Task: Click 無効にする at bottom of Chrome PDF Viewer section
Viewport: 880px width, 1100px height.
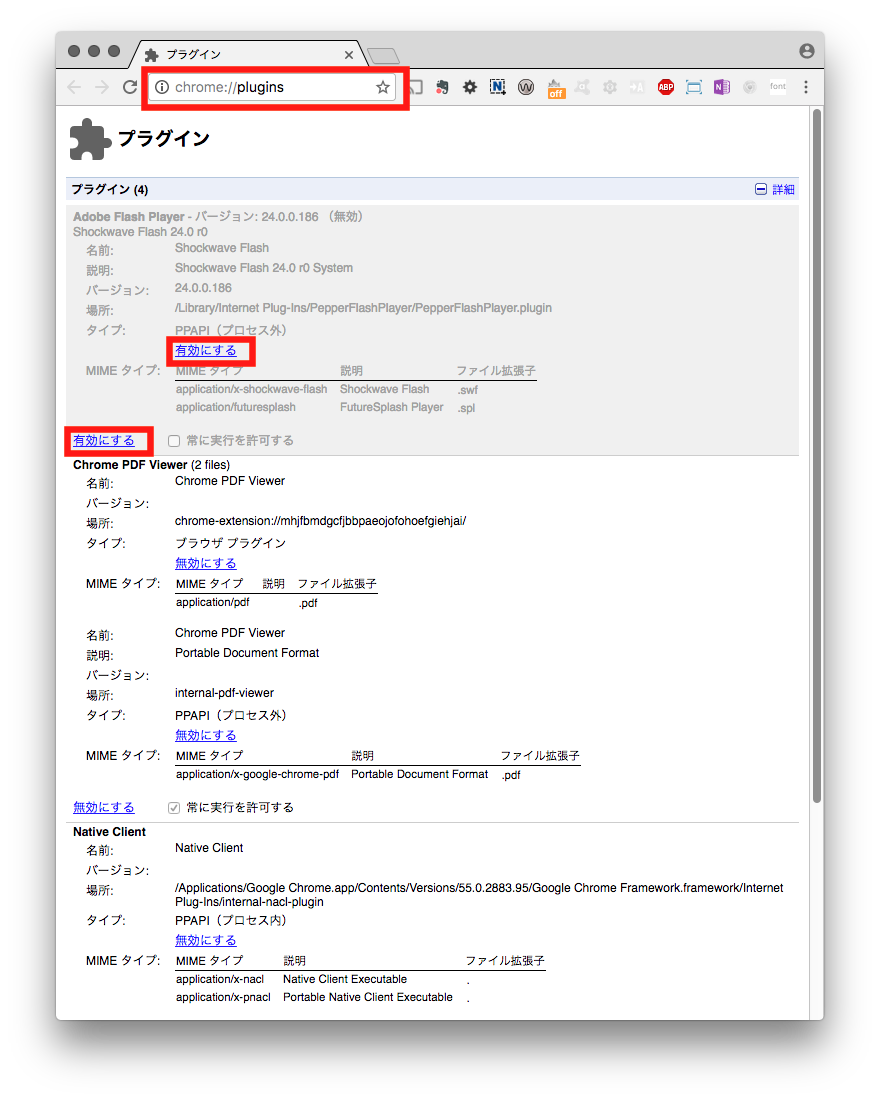Action: [x=104, y=807]
